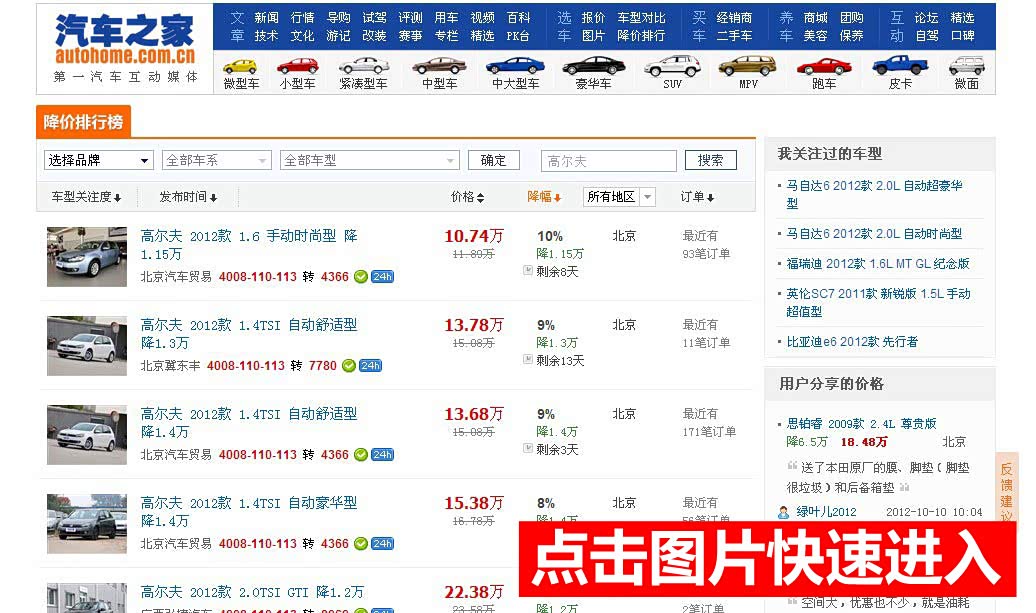Open 英伦SC7 2011款 新锐版 link

point(878,303)
